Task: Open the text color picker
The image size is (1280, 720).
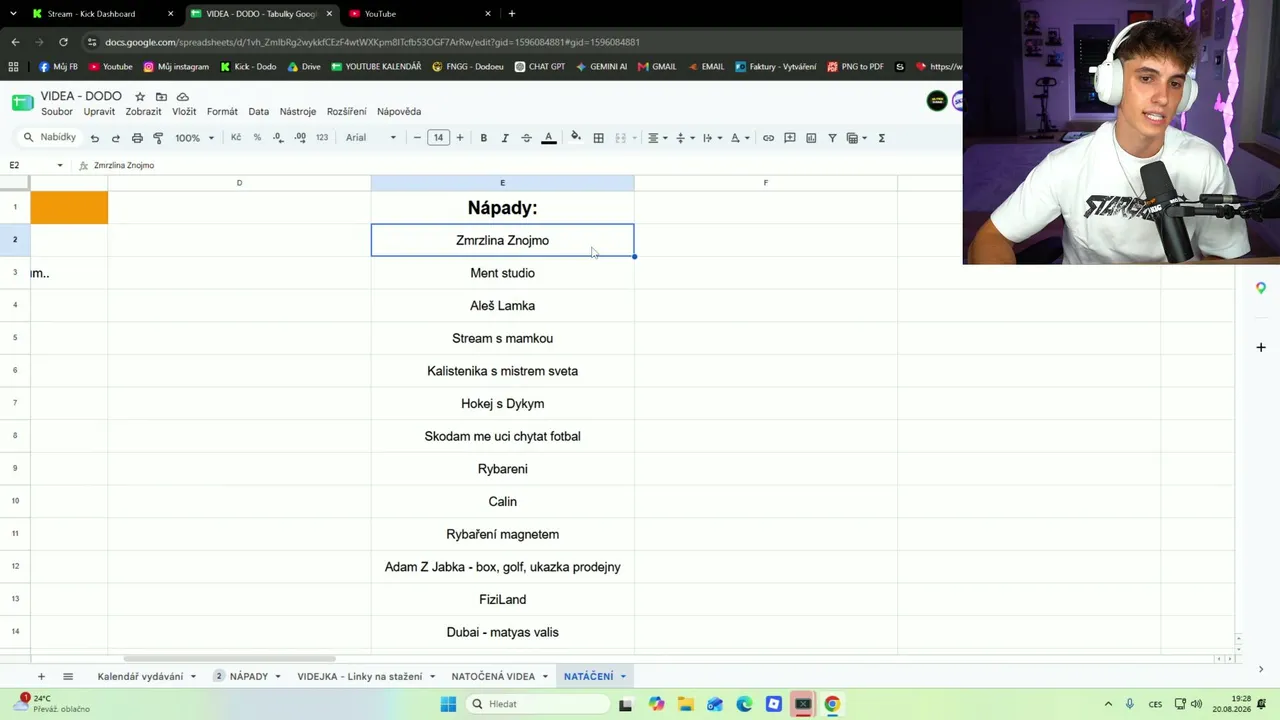Action: 548,138
